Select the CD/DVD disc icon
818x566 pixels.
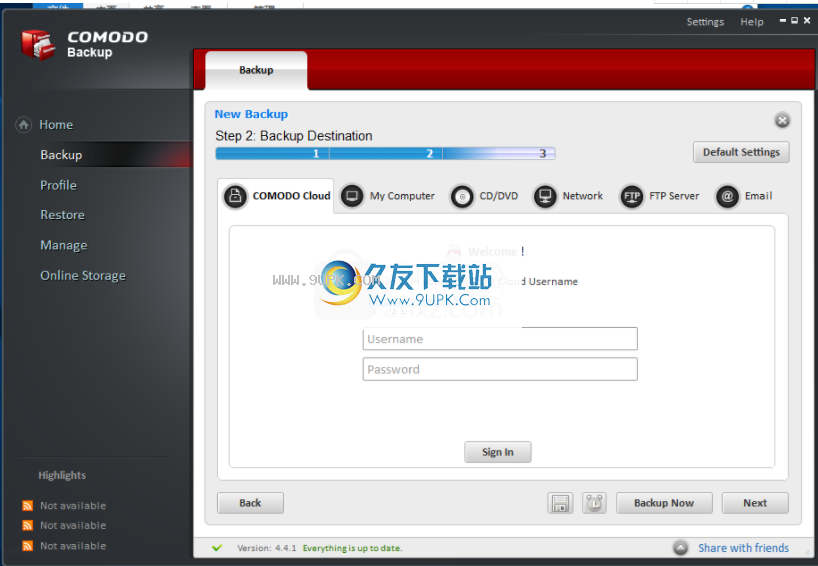tap(462, 197)
